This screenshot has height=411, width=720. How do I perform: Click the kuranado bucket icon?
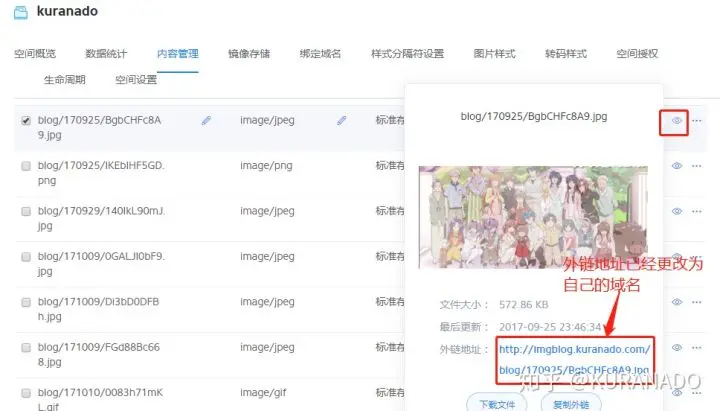coord(21,11)
